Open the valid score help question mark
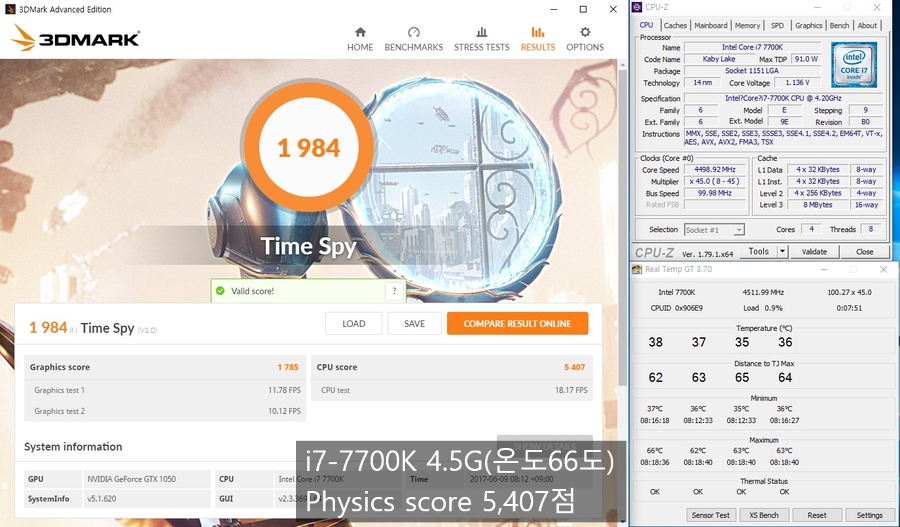The image size is (900, 527). pos(394,291)
